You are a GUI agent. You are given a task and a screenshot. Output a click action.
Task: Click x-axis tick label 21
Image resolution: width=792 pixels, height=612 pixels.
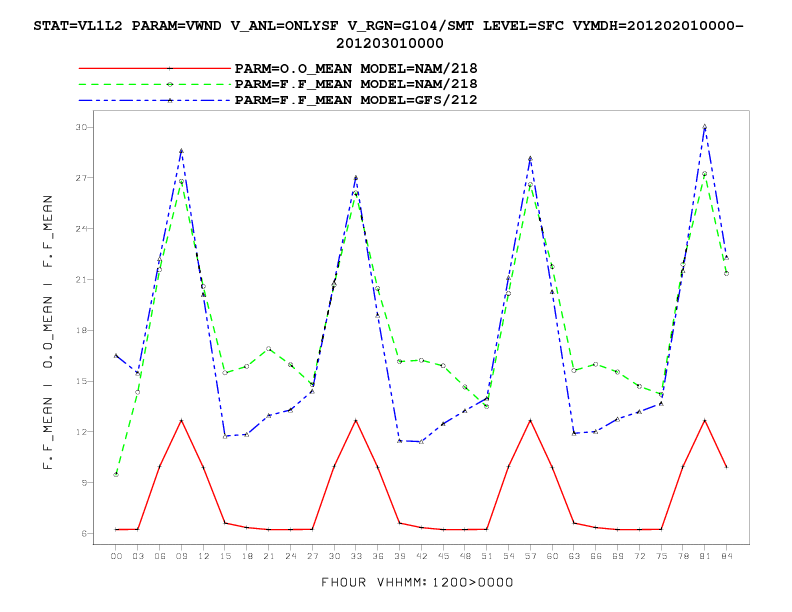269,556
